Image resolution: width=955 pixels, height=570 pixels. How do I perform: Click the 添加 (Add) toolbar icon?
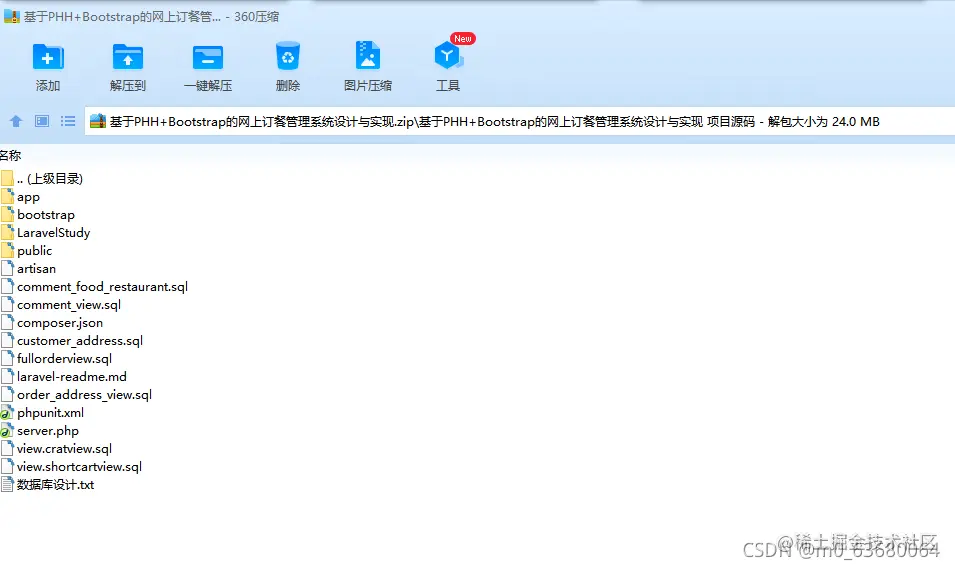pyautogui.click(x=48, y=58)
